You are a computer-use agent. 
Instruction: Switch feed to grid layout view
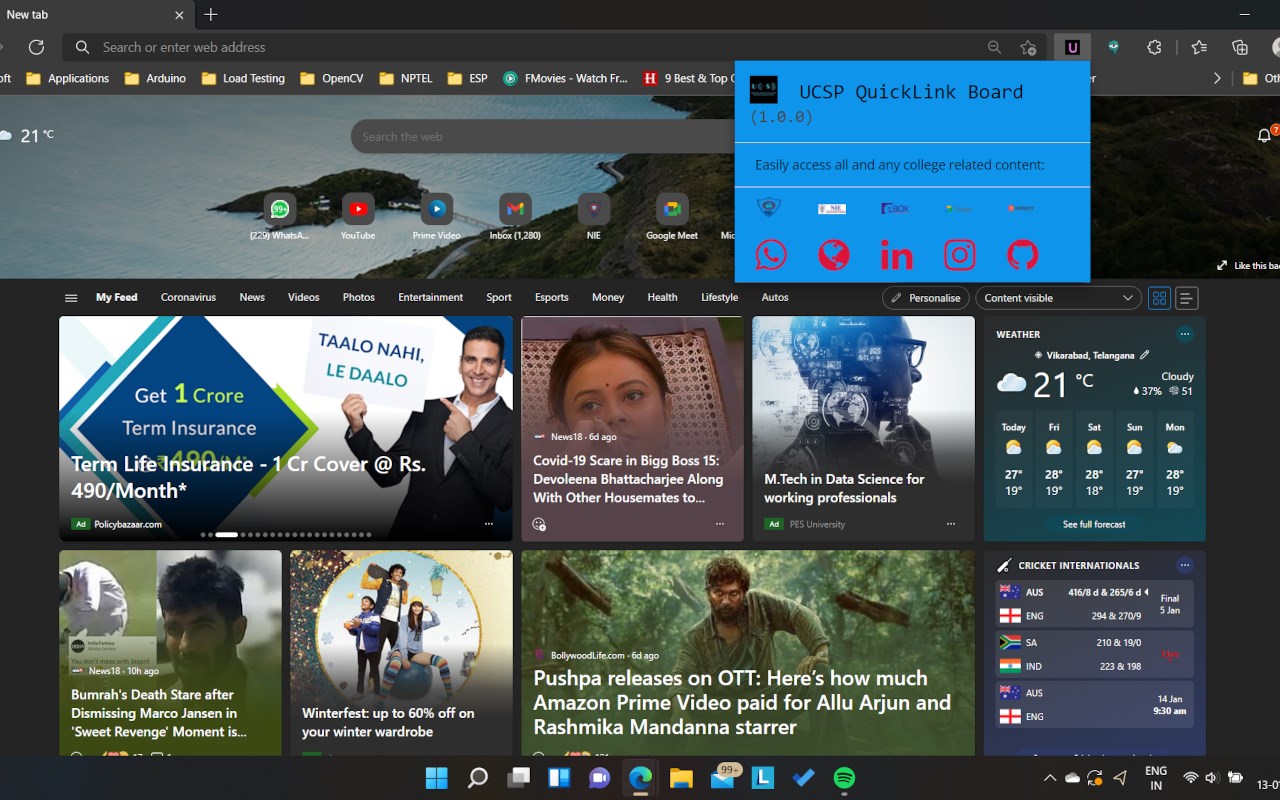click(x=1159, y=298)
